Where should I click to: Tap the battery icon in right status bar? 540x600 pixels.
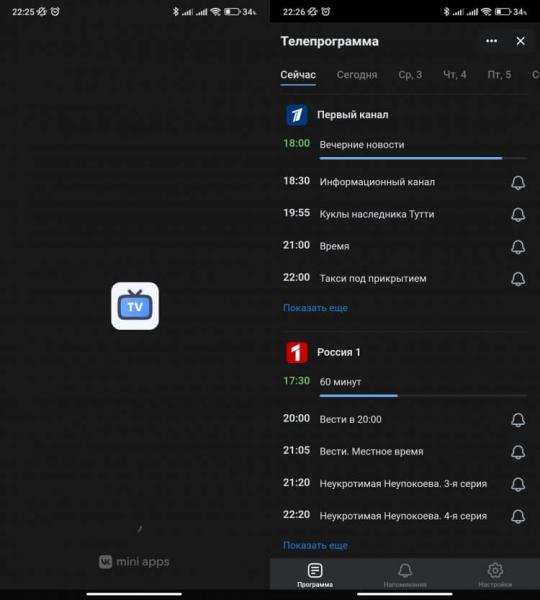tap(503, 12)
